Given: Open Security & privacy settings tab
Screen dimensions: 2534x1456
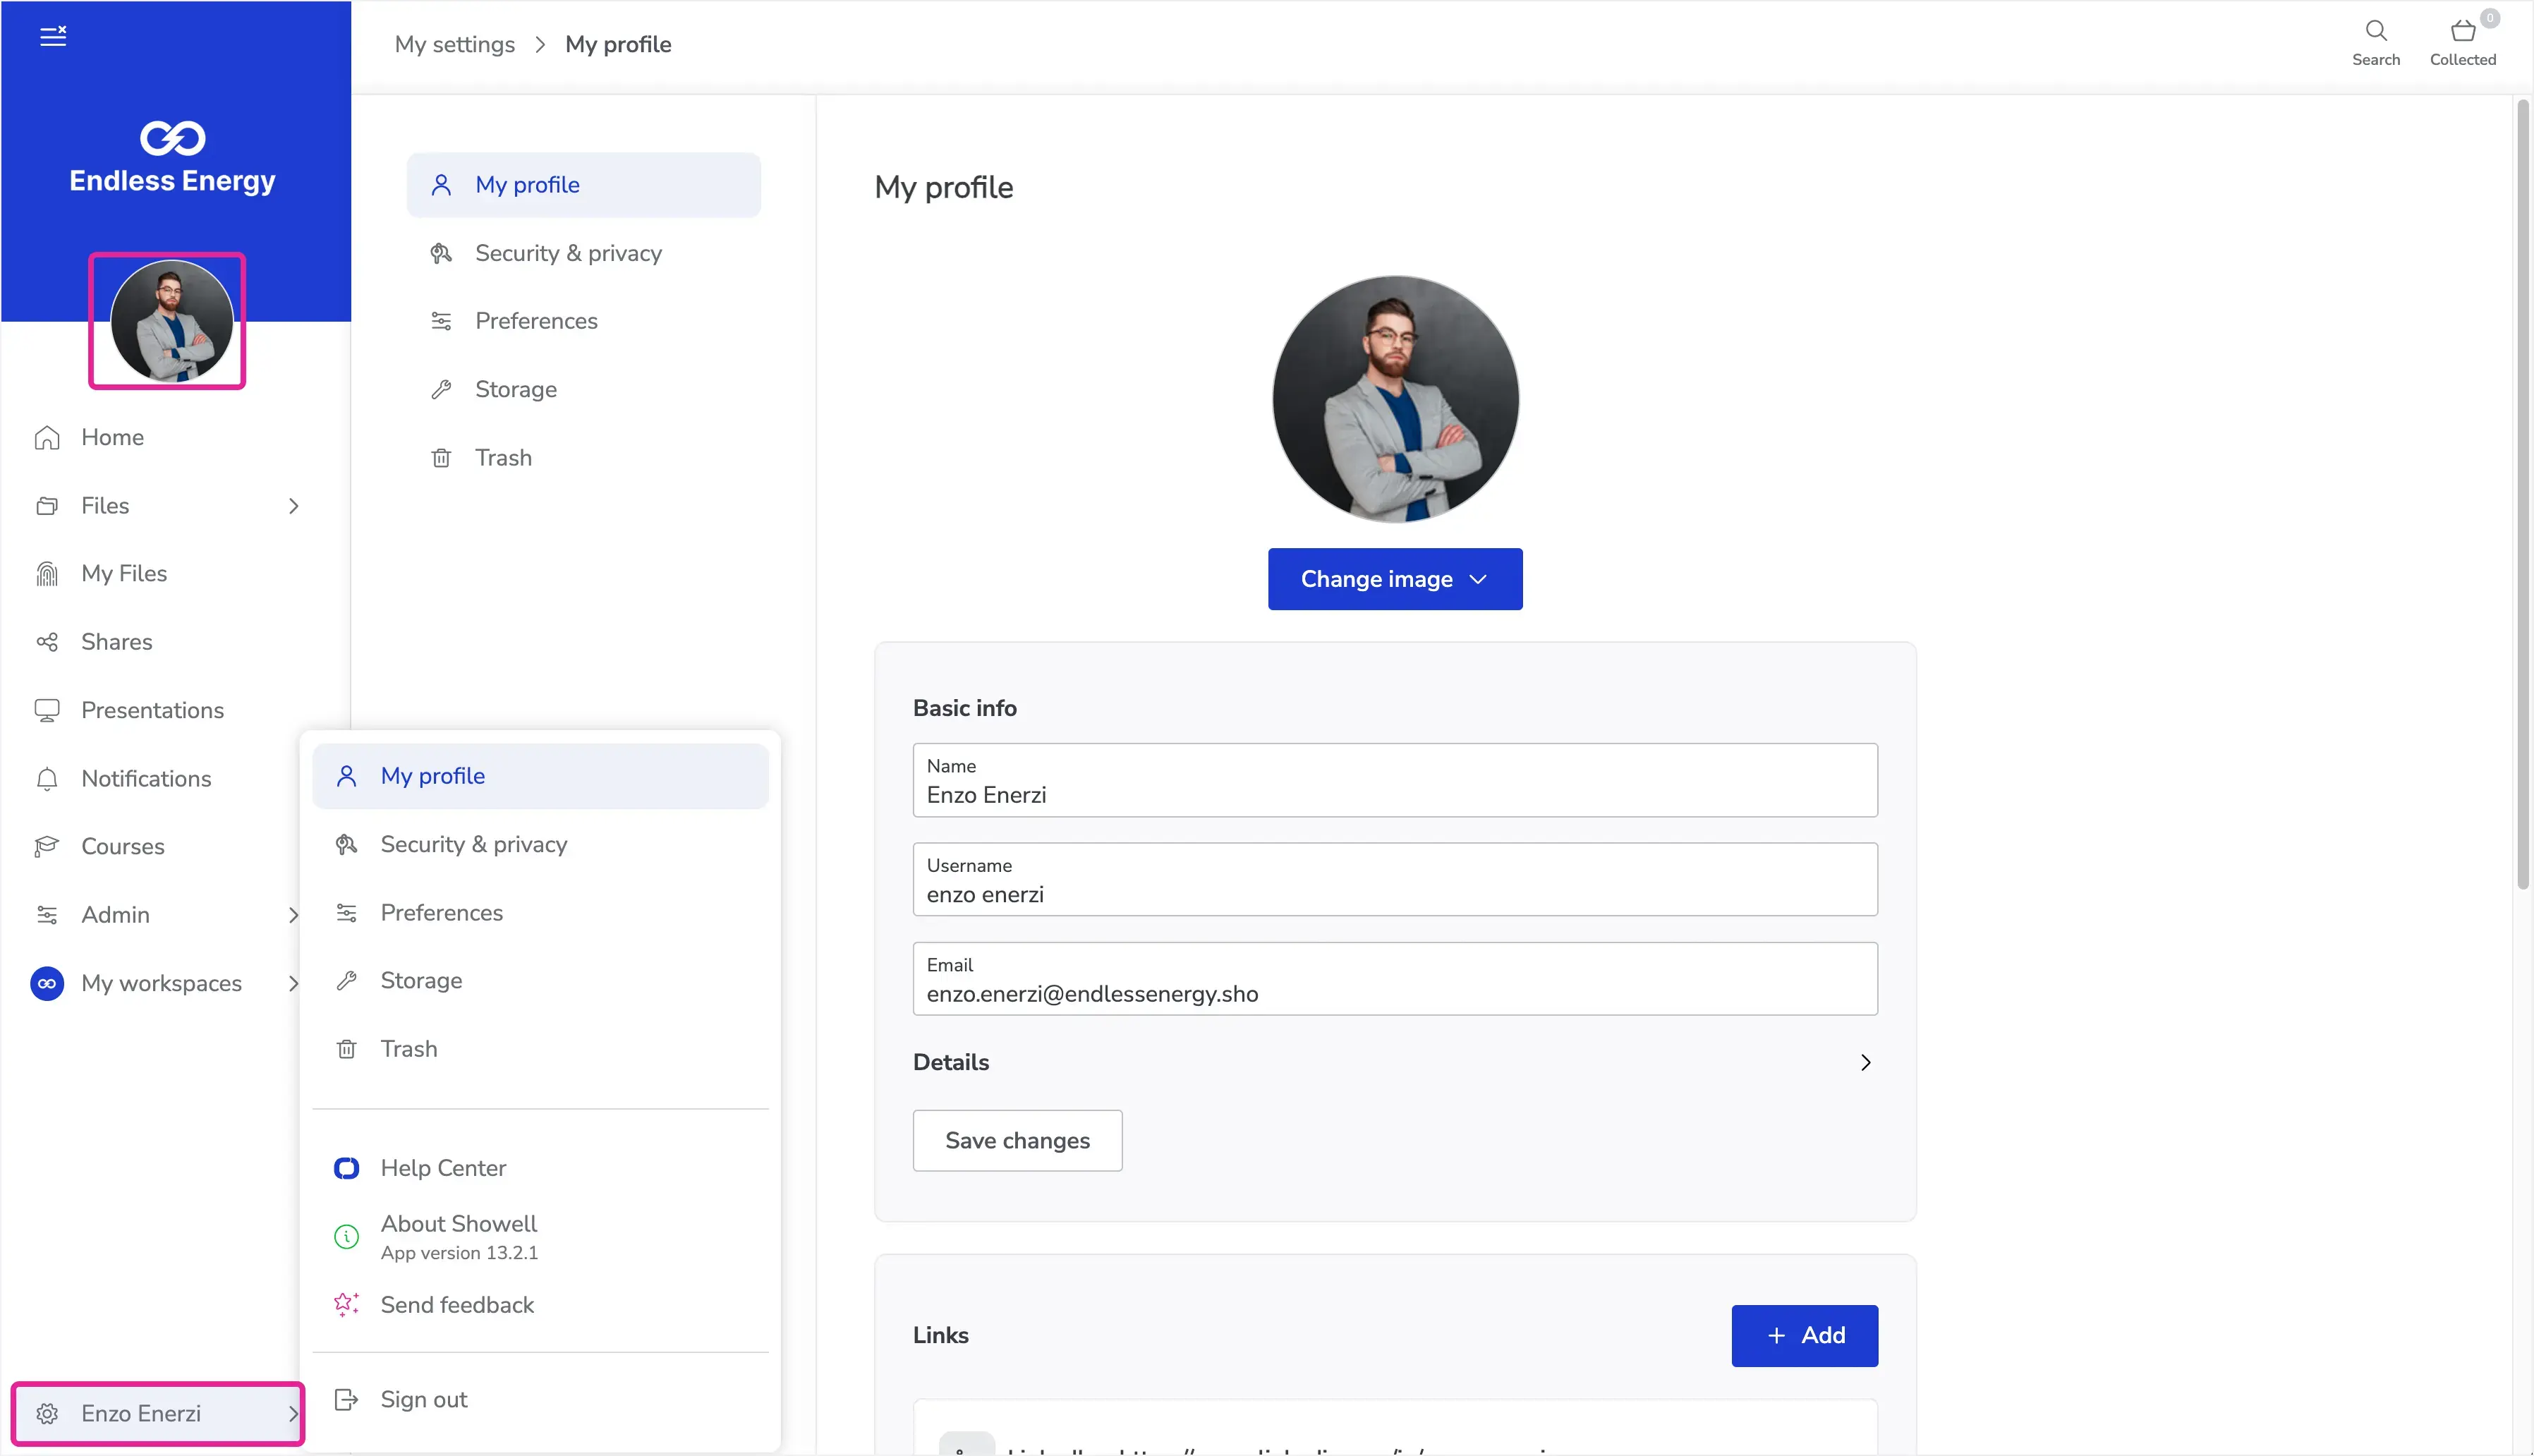Looking at the screenshot, I should click(568, 253).
